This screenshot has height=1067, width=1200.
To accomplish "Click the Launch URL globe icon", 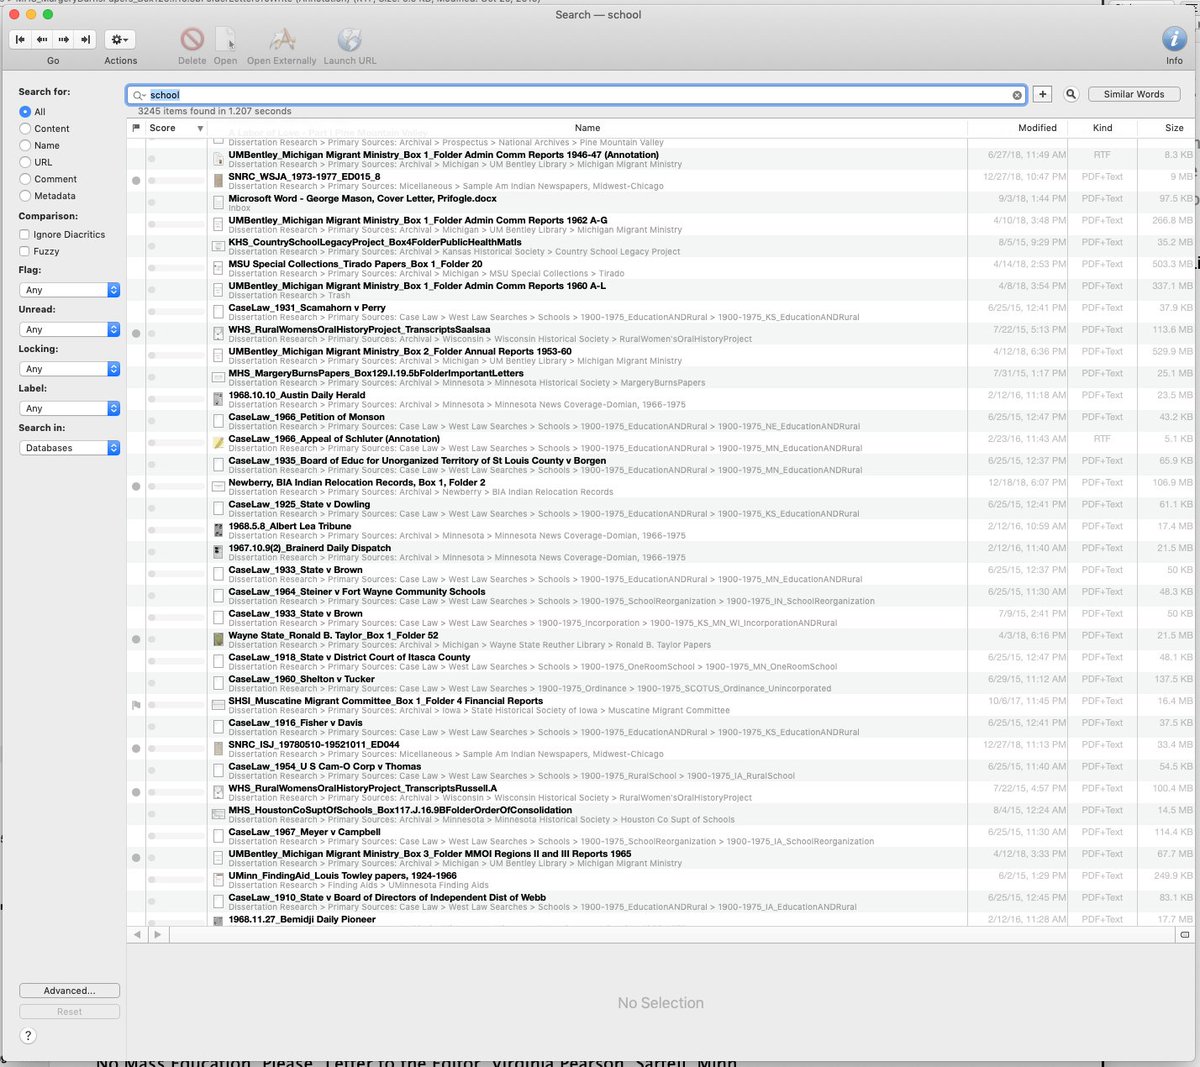I will pos(350,39).
